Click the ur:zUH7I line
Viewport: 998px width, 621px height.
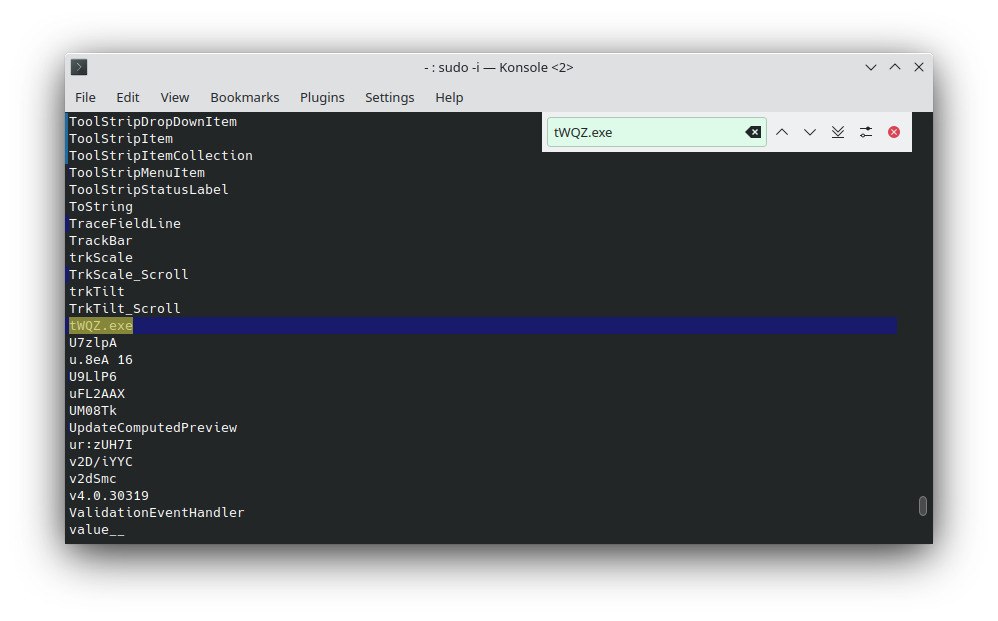pos(101,445)
